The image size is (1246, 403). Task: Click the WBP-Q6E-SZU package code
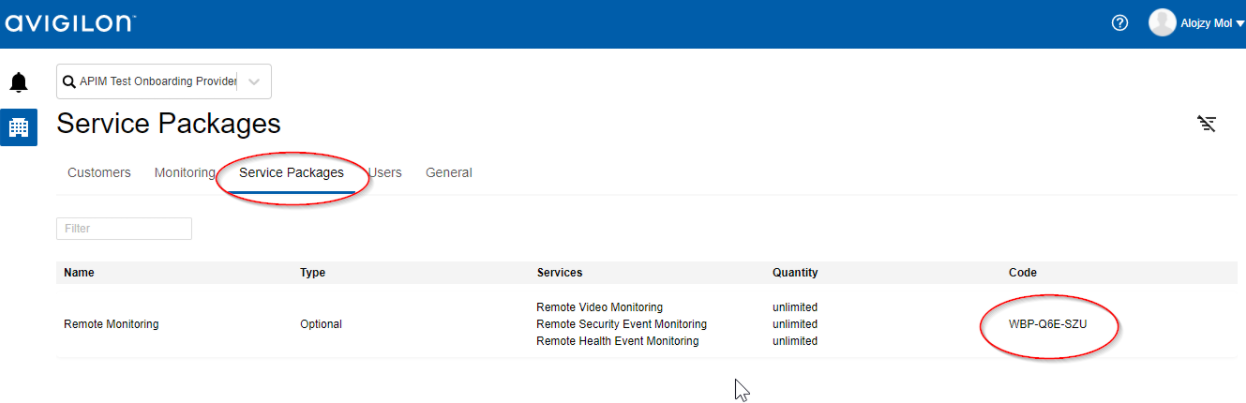pos(1047,324)
